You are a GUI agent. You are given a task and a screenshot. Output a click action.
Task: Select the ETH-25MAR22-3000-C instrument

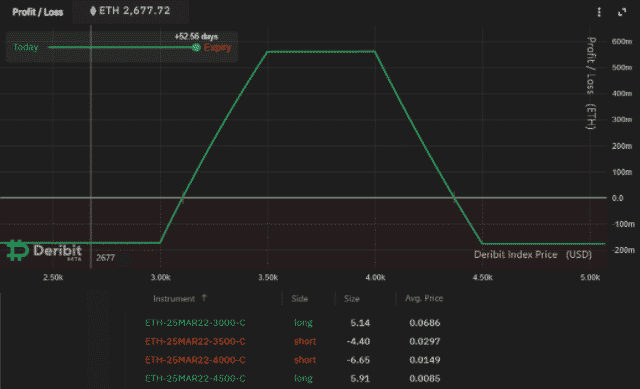(195, 323)
